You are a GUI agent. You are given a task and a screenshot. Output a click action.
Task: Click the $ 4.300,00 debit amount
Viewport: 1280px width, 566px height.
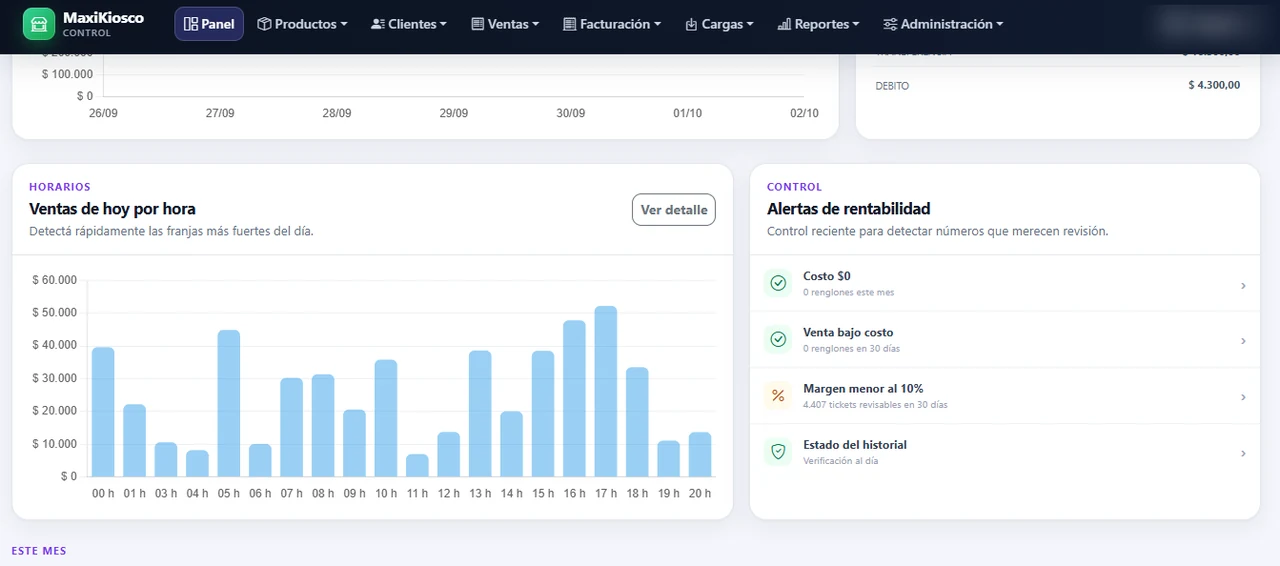click(x=1214, y=85)
